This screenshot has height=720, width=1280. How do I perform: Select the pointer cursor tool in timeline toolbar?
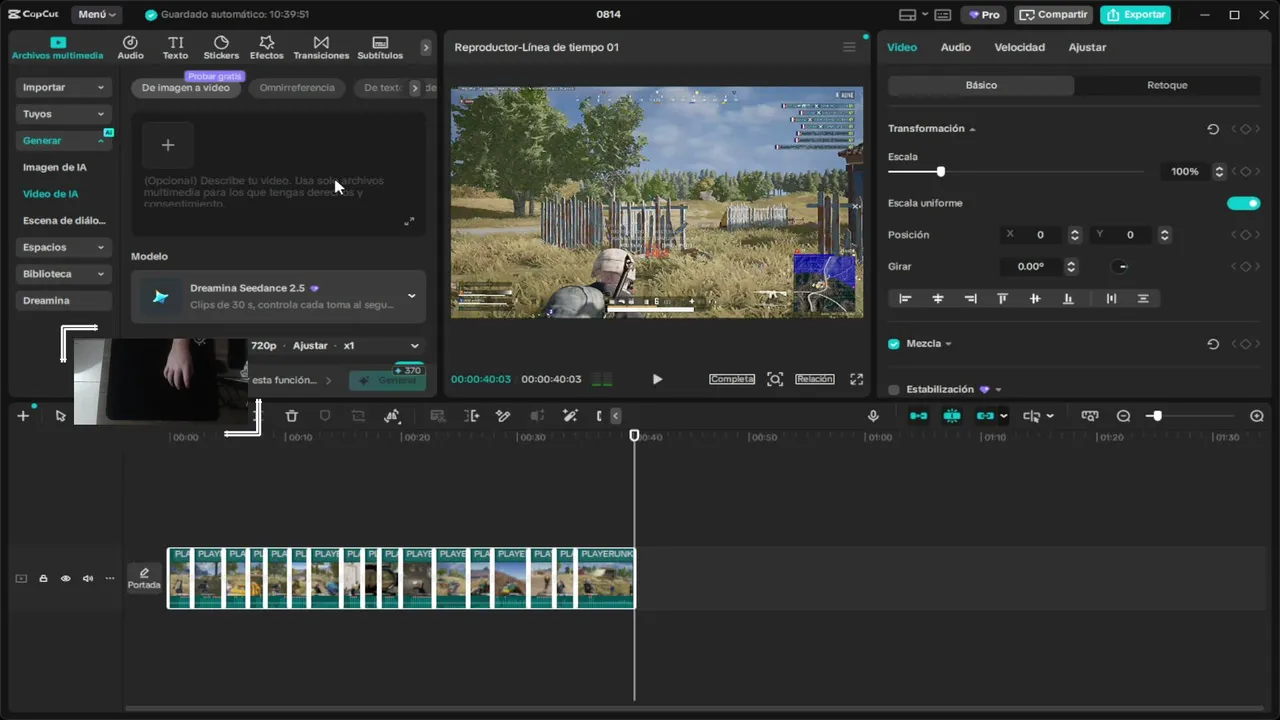61,416
